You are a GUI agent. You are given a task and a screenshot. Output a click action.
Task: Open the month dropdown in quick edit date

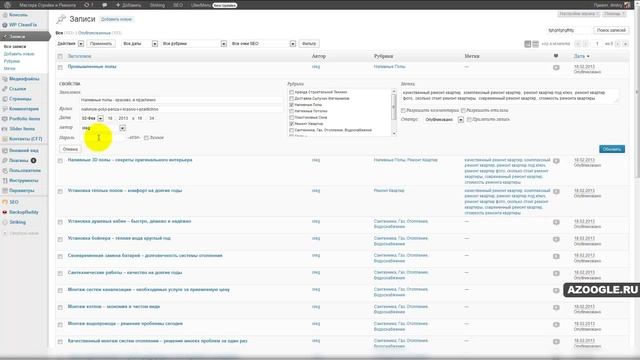pos(92,118)
